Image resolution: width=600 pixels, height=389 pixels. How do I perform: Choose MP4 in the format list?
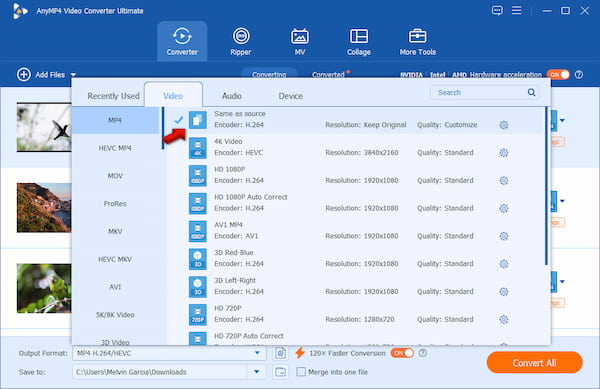point(115,120)
